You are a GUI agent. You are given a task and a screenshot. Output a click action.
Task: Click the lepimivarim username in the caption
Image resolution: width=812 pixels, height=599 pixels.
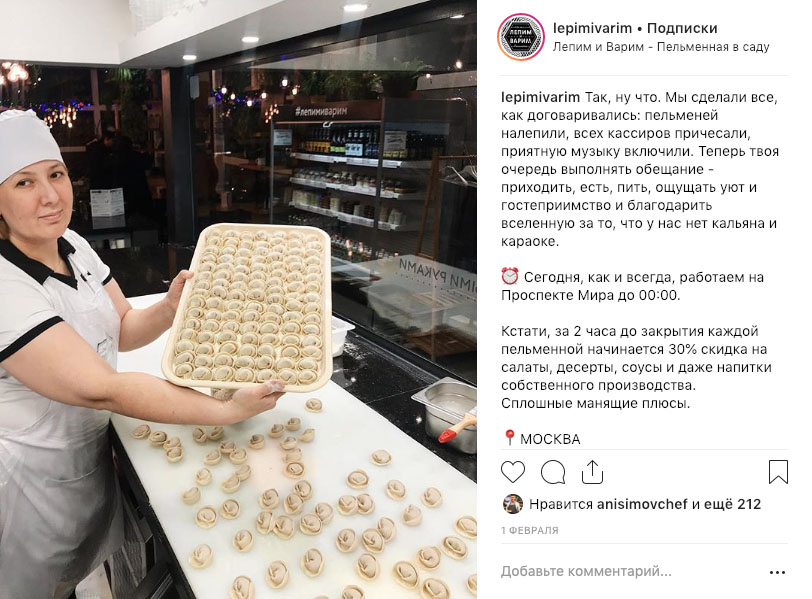tap(540, 97)
